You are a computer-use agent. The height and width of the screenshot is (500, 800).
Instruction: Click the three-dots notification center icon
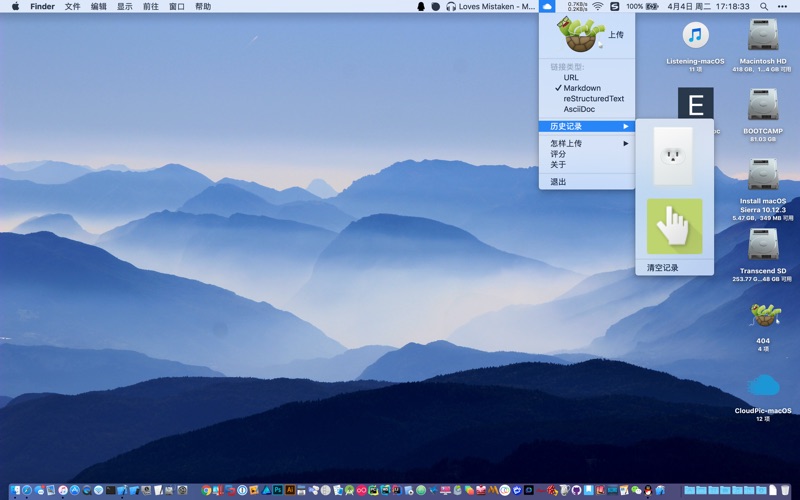782,6
